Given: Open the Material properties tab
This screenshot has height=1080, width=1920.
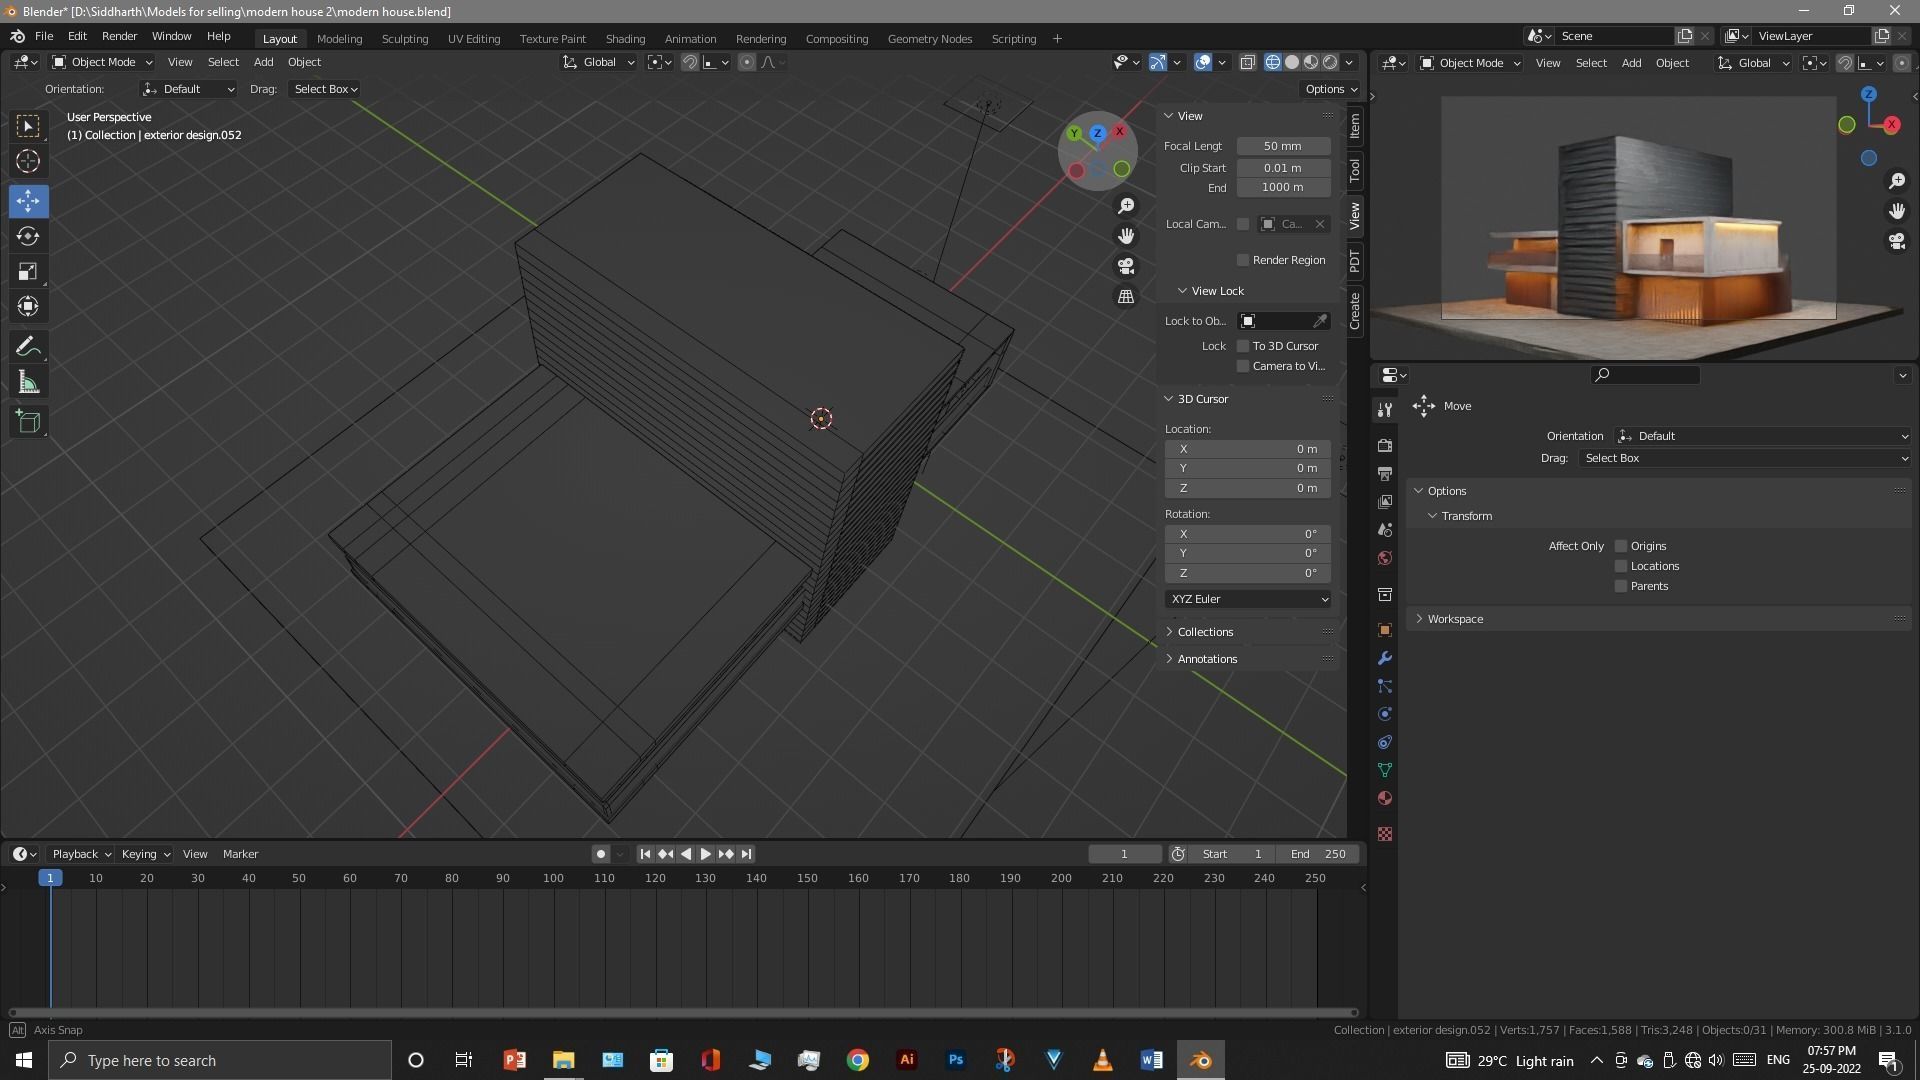Looking at the screenshot, I should (1385, 799).
